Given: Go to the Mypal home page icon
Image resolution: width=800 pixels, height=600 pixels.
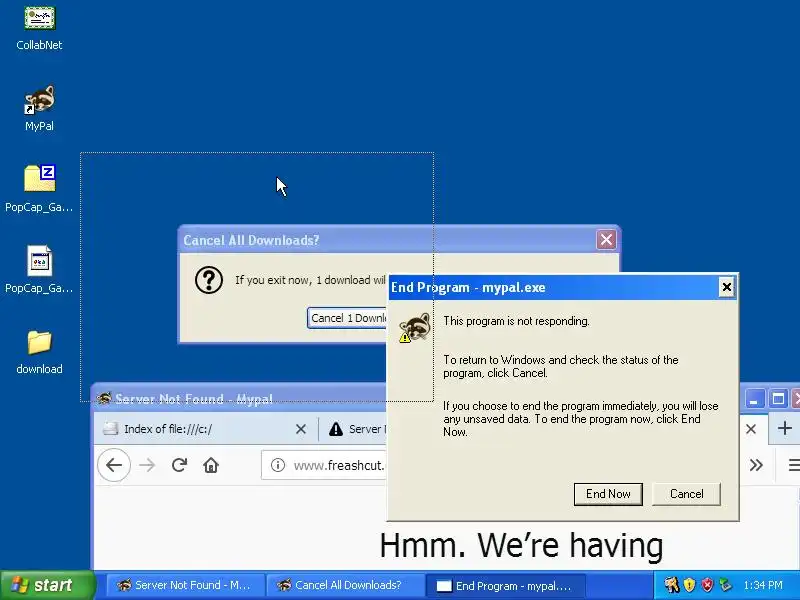Looking at the screenshot, I should coord(211,465).
